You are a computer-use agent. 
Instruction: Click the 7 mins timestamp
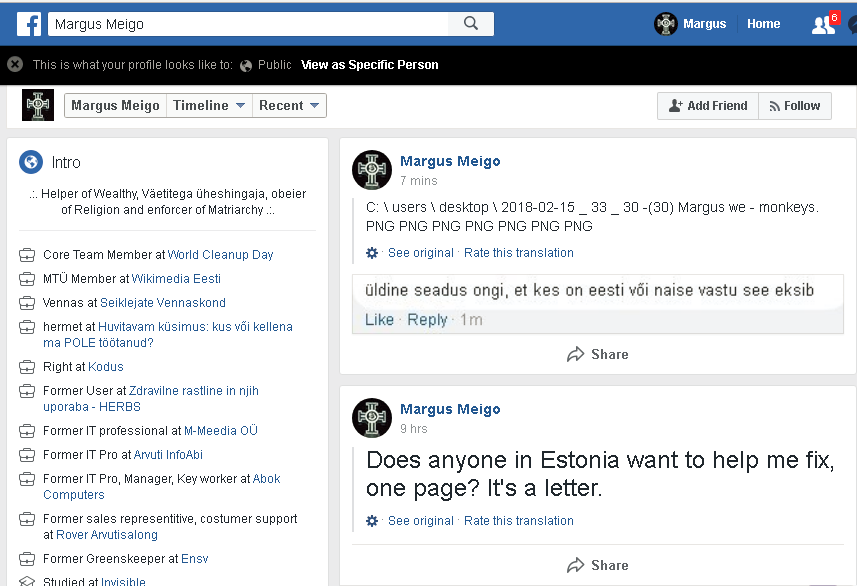click(419, 180)
